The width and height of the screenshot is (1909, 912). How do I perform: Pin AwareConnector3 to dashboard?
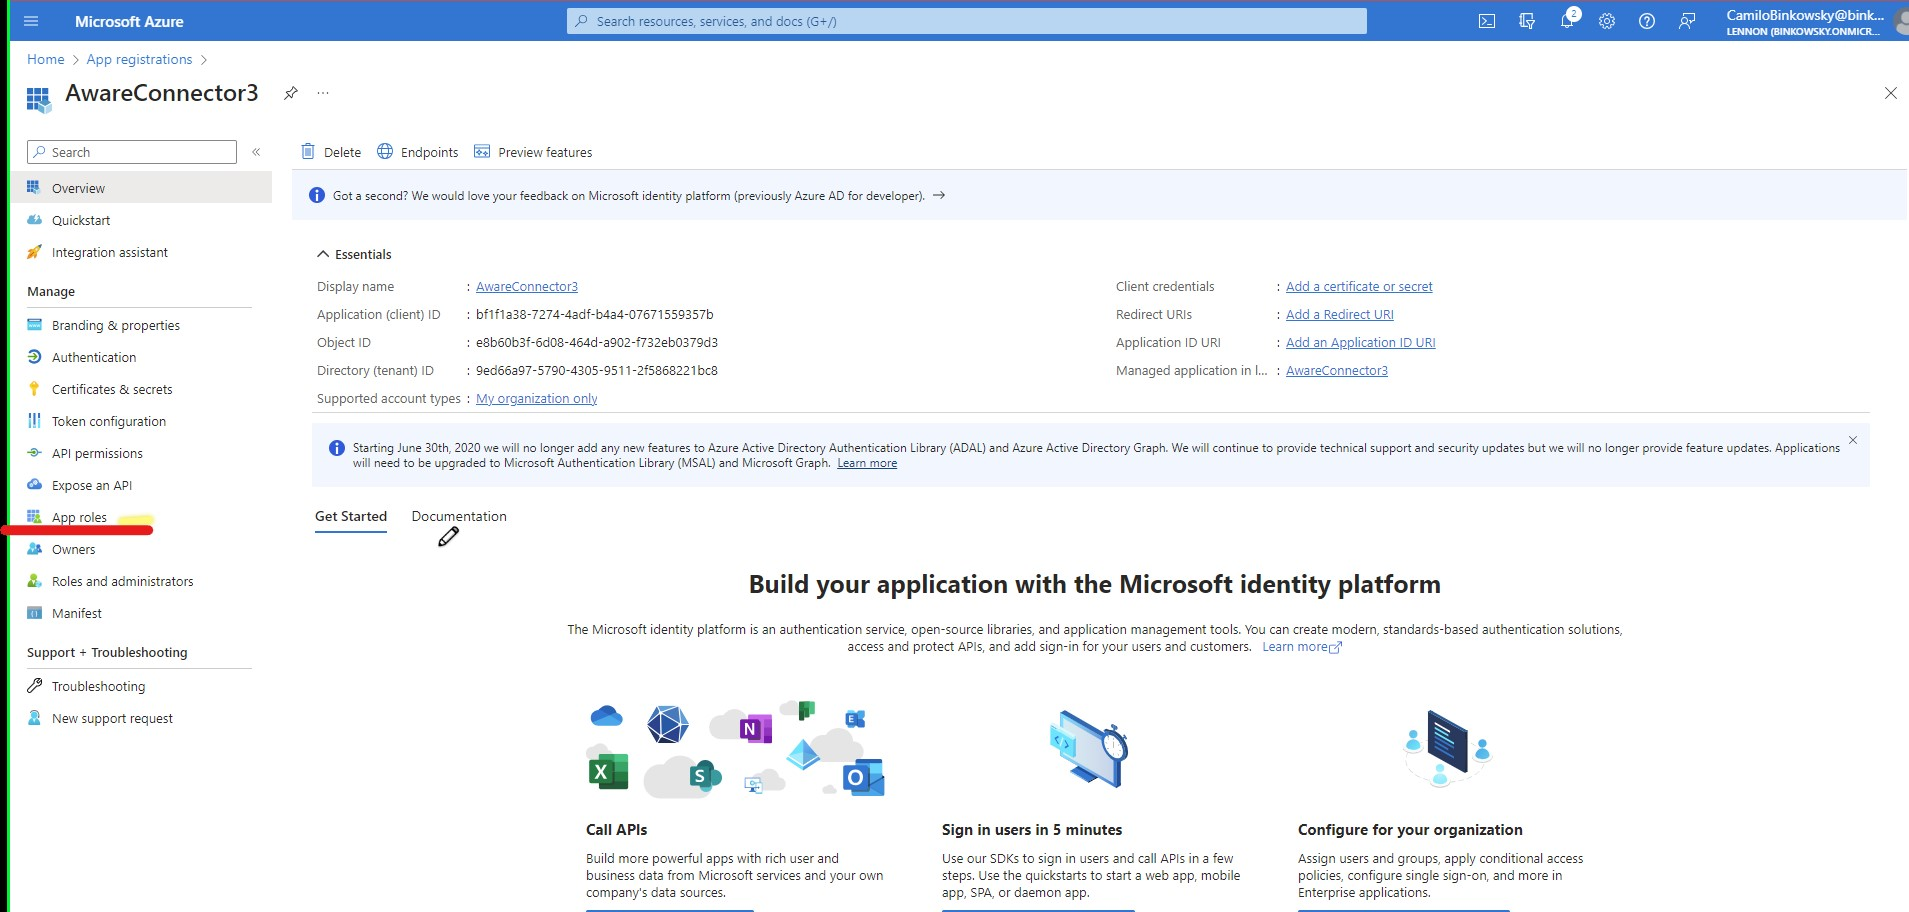[x=290, y=93]
